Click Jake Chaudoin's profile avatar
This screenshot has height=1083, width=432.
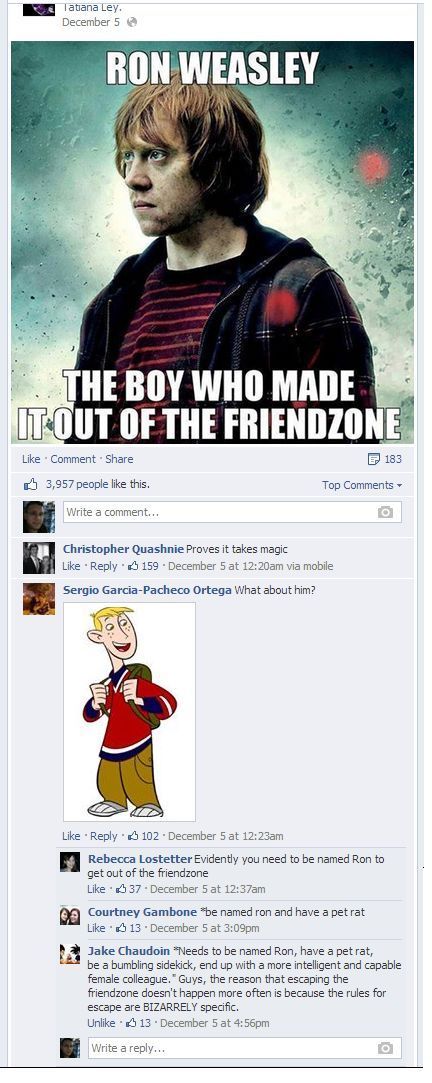click(70, 955)
